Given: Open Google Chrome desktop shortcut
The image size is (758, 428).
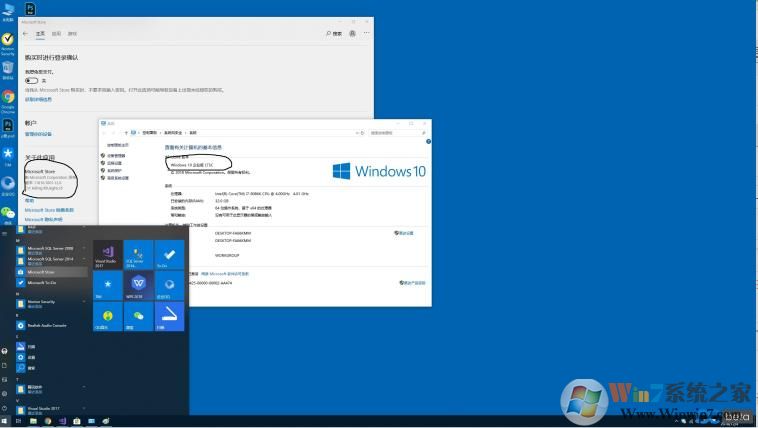Looking at the screenshot, I should [x=8, y=99].
